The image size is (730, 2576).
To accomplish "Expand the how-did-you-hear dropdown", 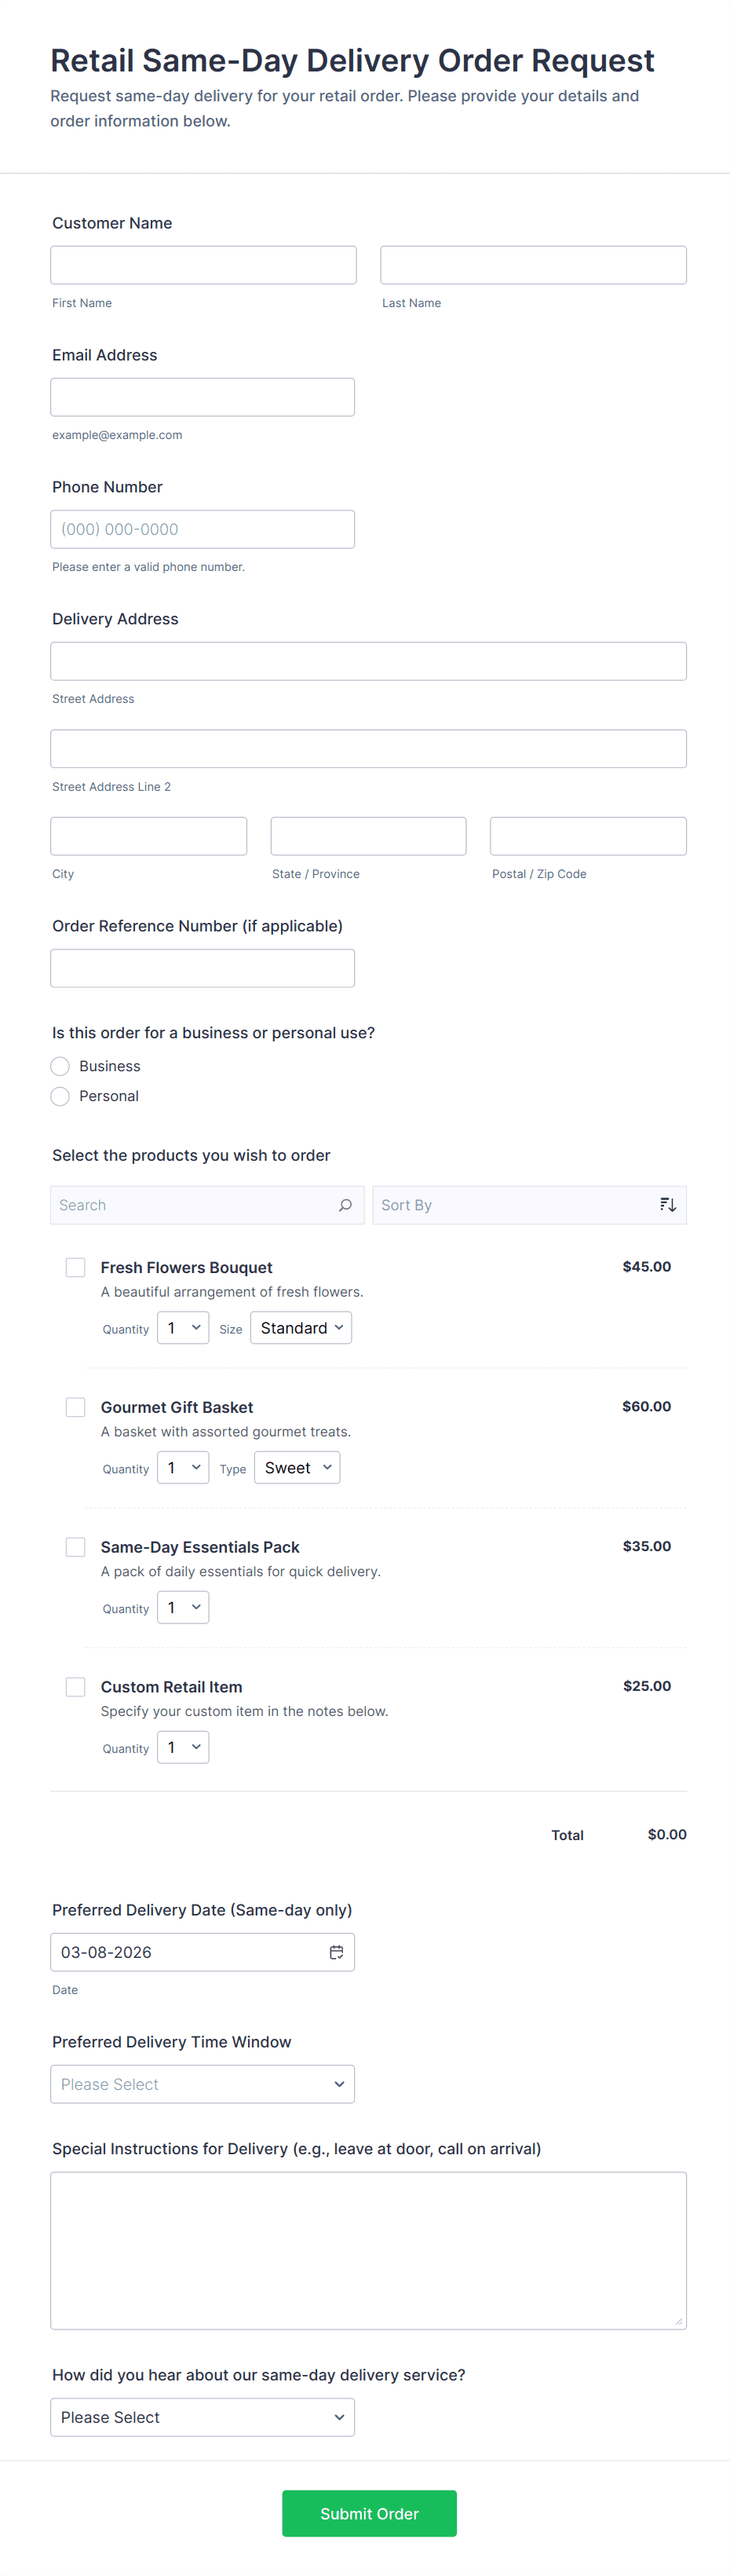I will click(202, 2417).
